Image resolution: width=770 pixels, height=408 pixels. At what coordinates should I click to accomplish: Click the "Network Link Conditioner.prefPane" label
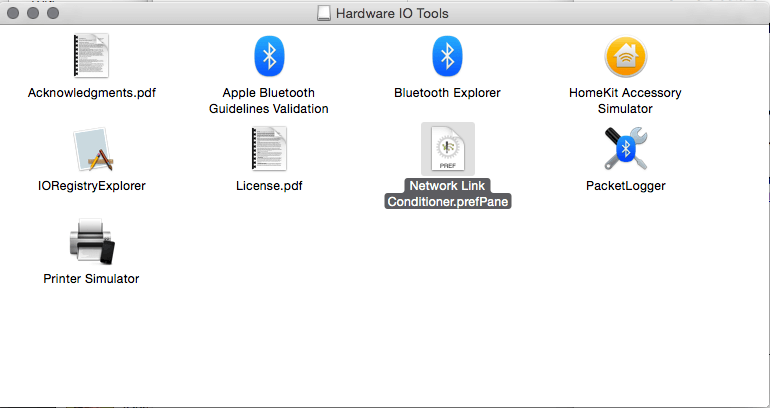click(447, 193)
